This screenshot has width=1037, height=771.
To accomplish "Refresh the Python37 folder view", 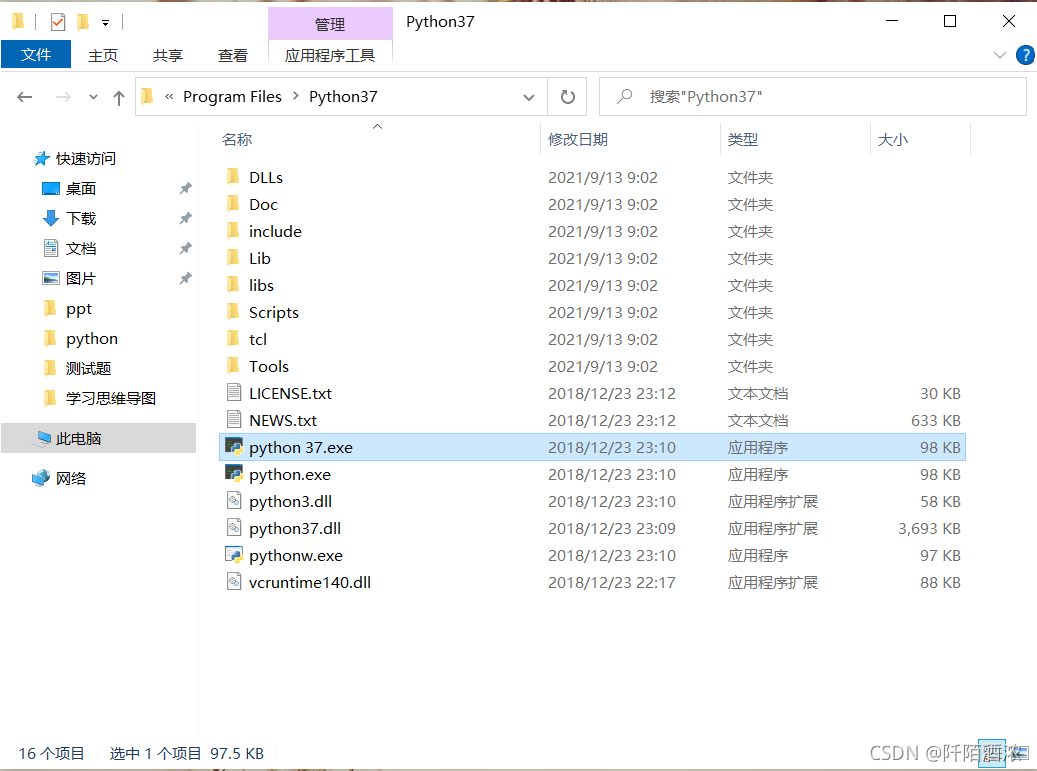I will [567, 97].
